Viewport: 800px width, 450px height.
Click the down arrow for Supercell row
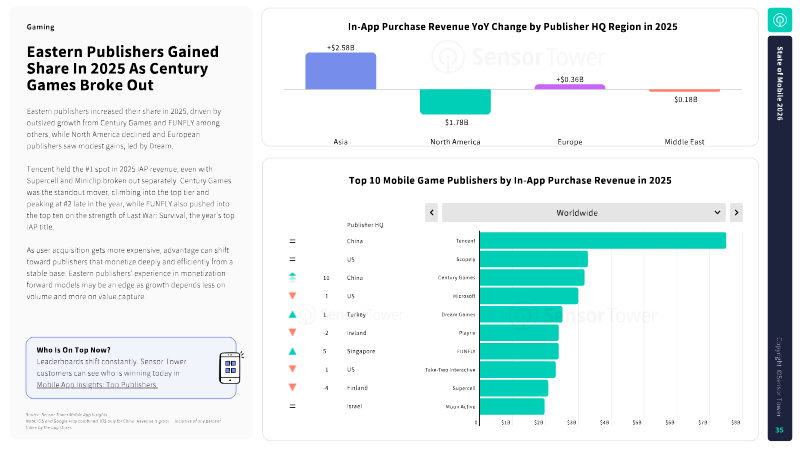[292, 388]
